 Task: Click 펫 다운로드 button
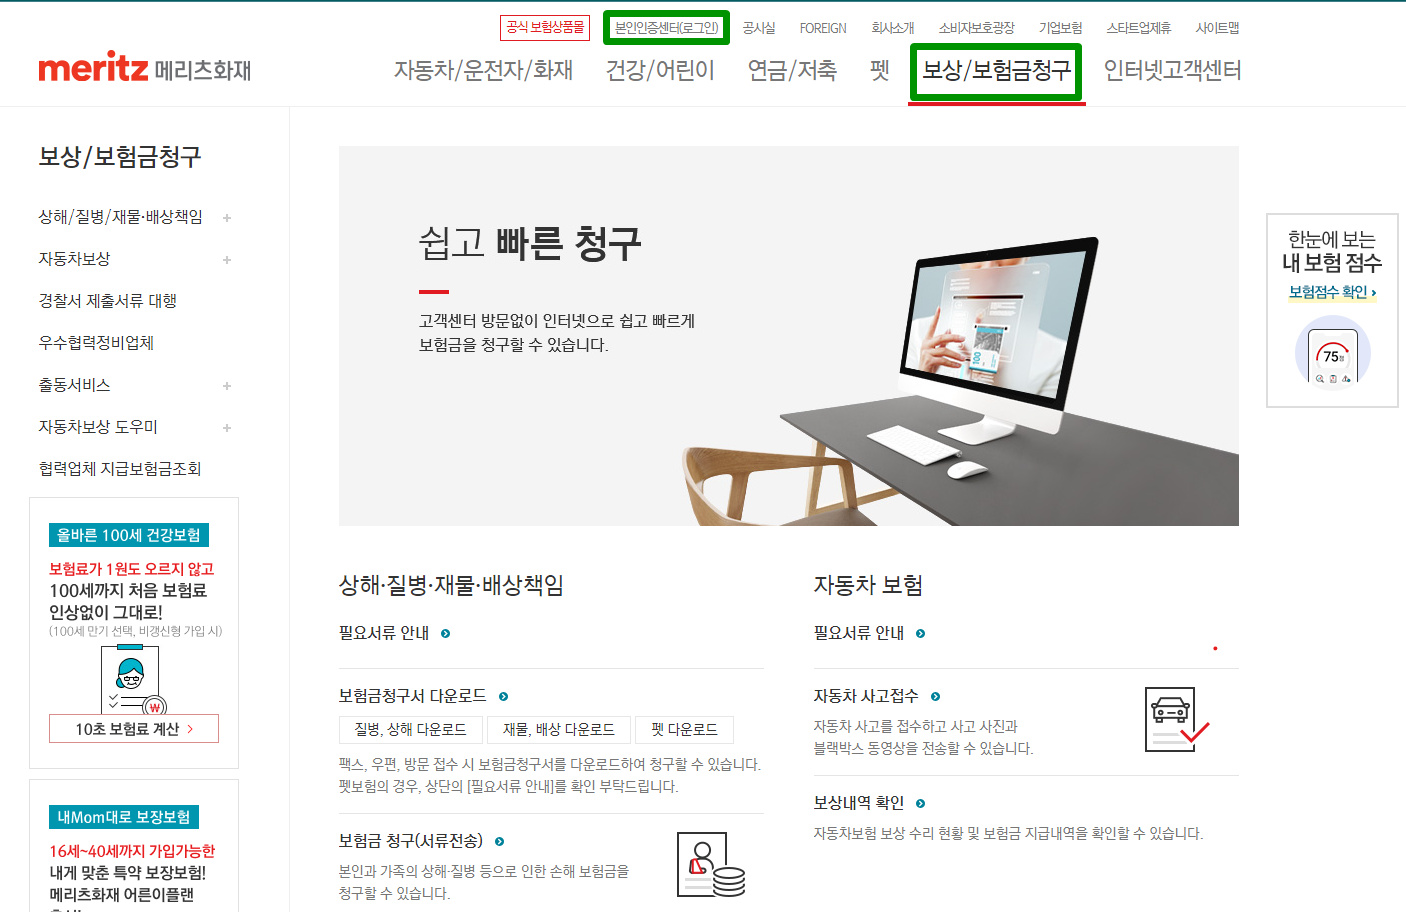684,730
